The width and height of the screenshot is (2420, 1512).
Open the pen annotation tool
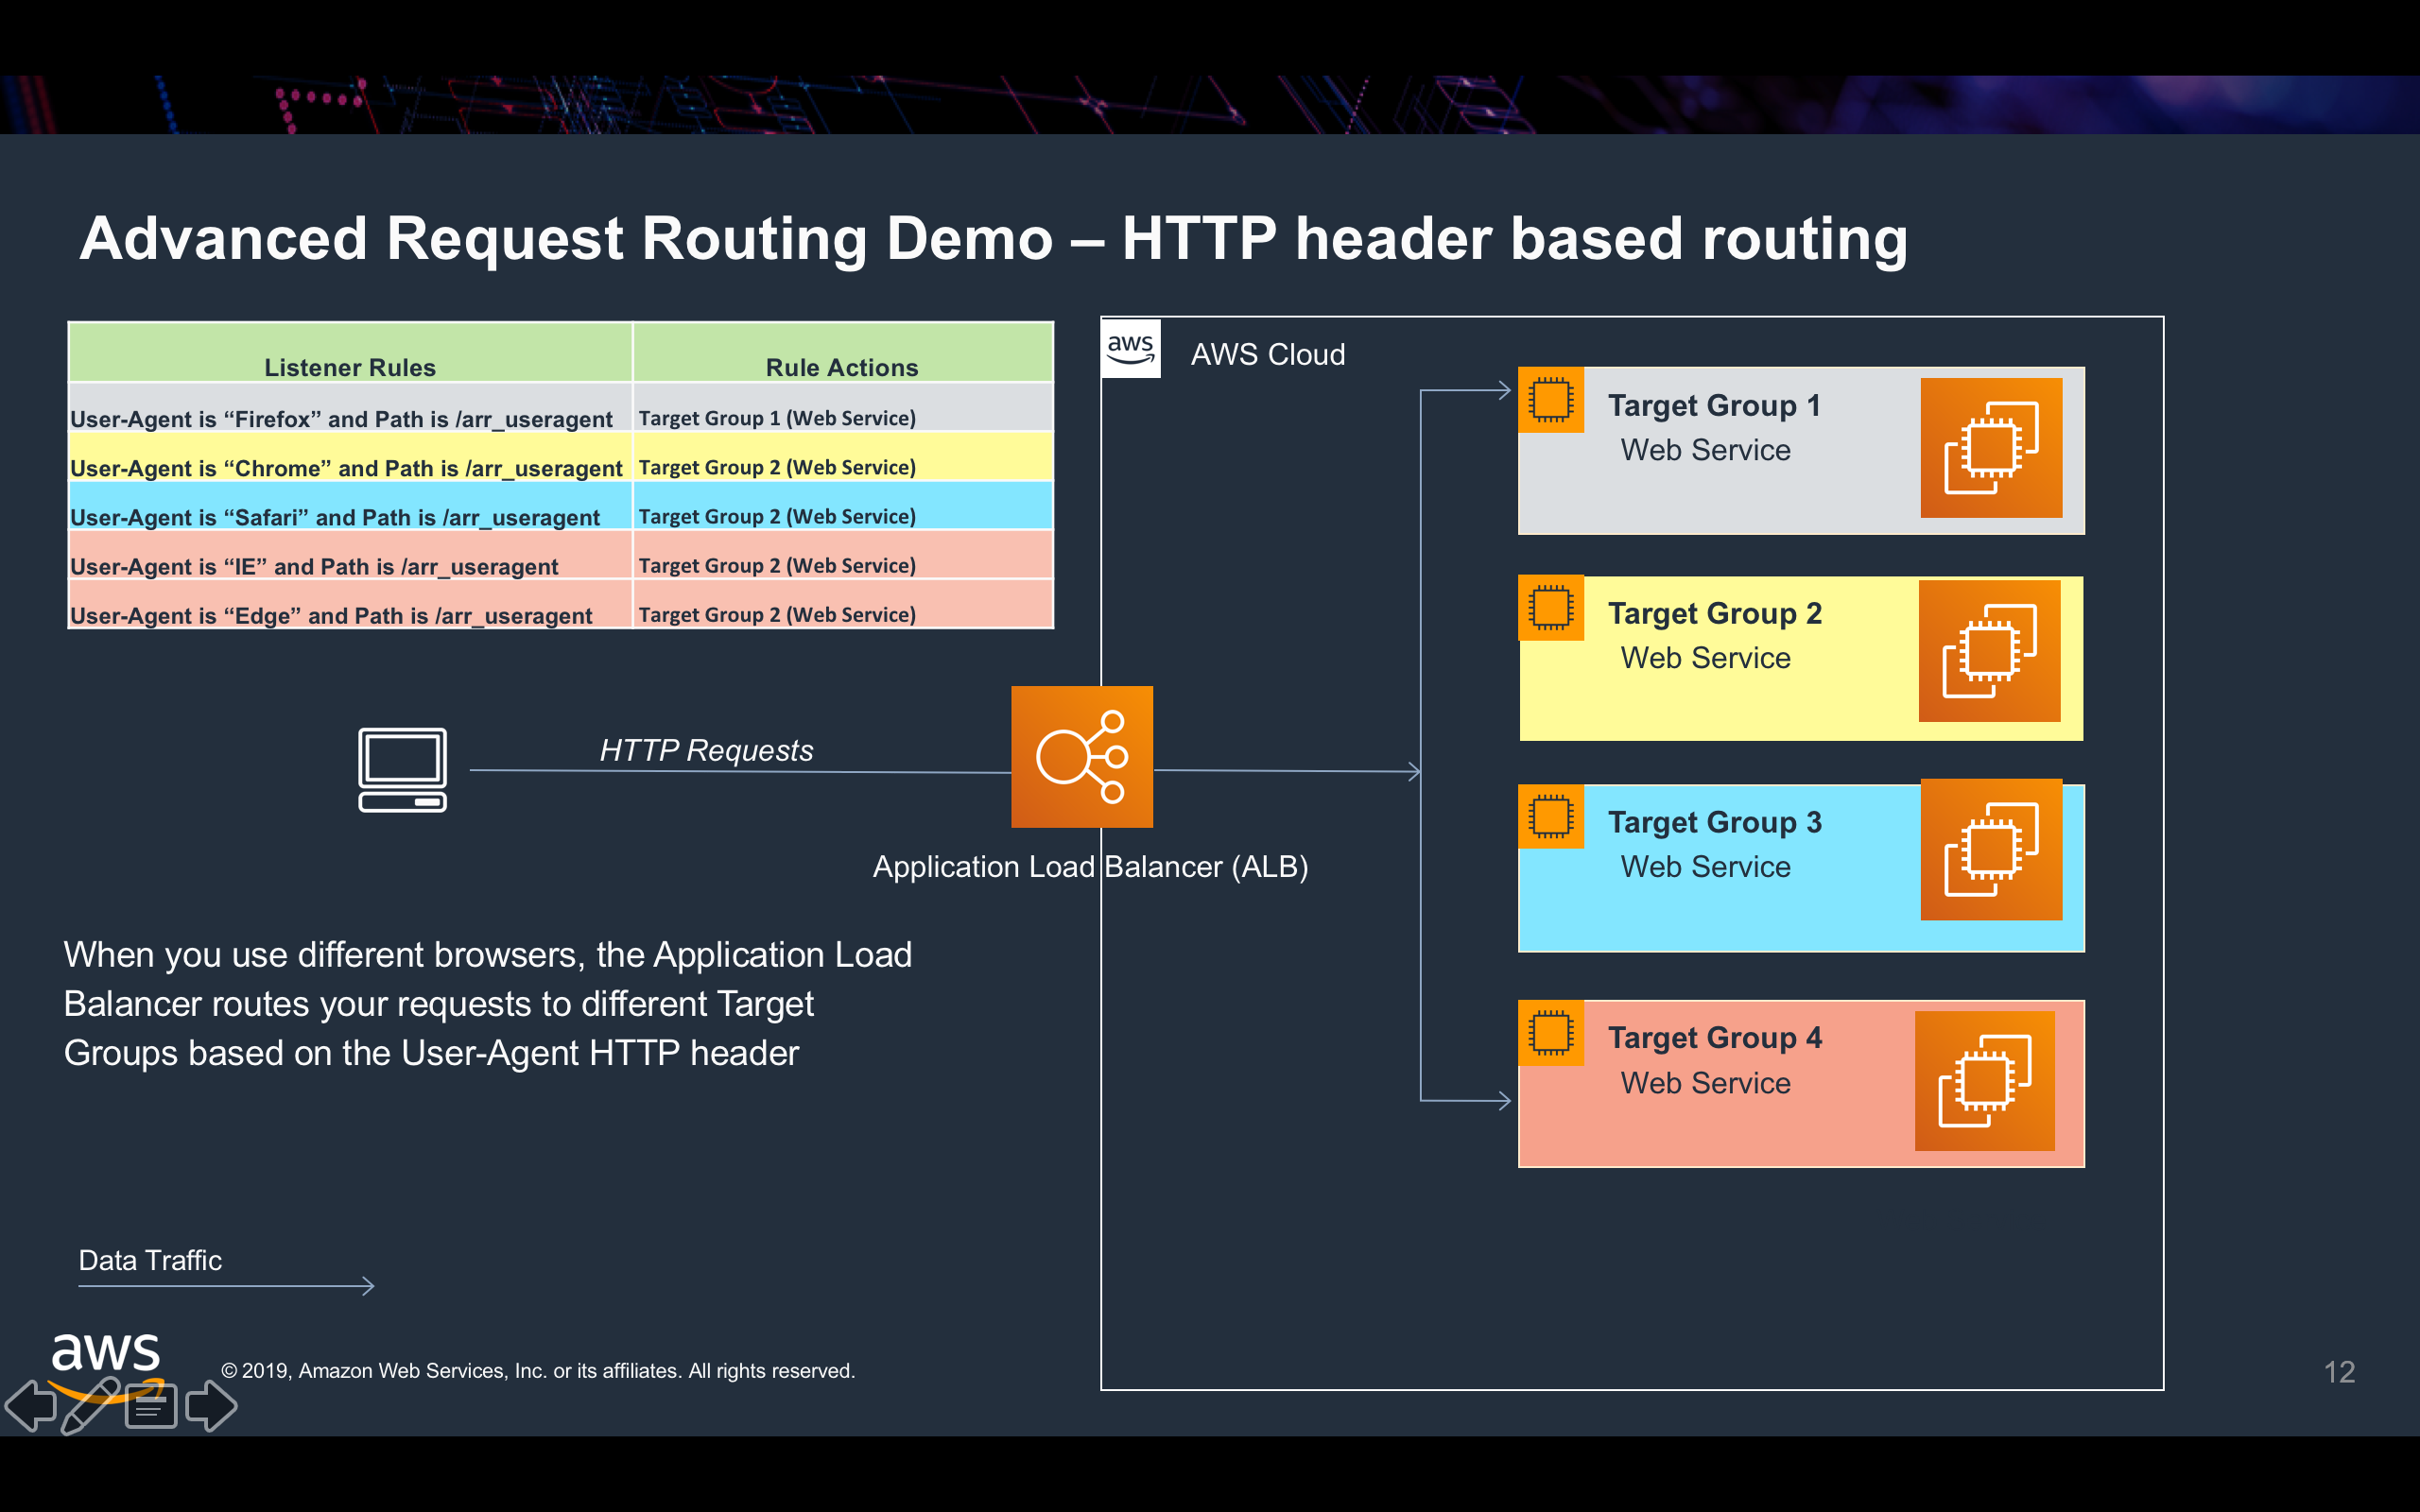(90, 1405)
